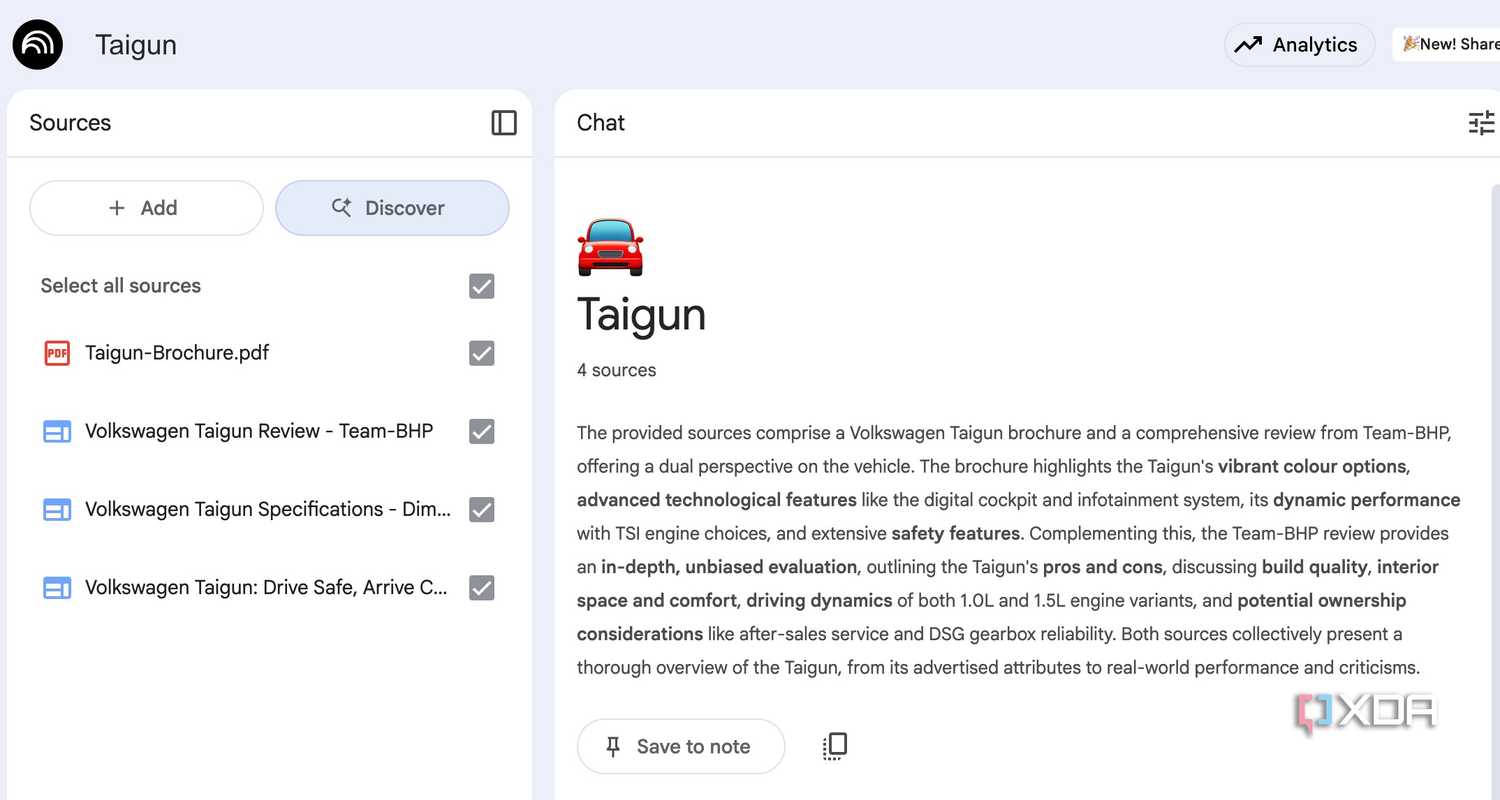Click the Add source button

pos(146,208)
